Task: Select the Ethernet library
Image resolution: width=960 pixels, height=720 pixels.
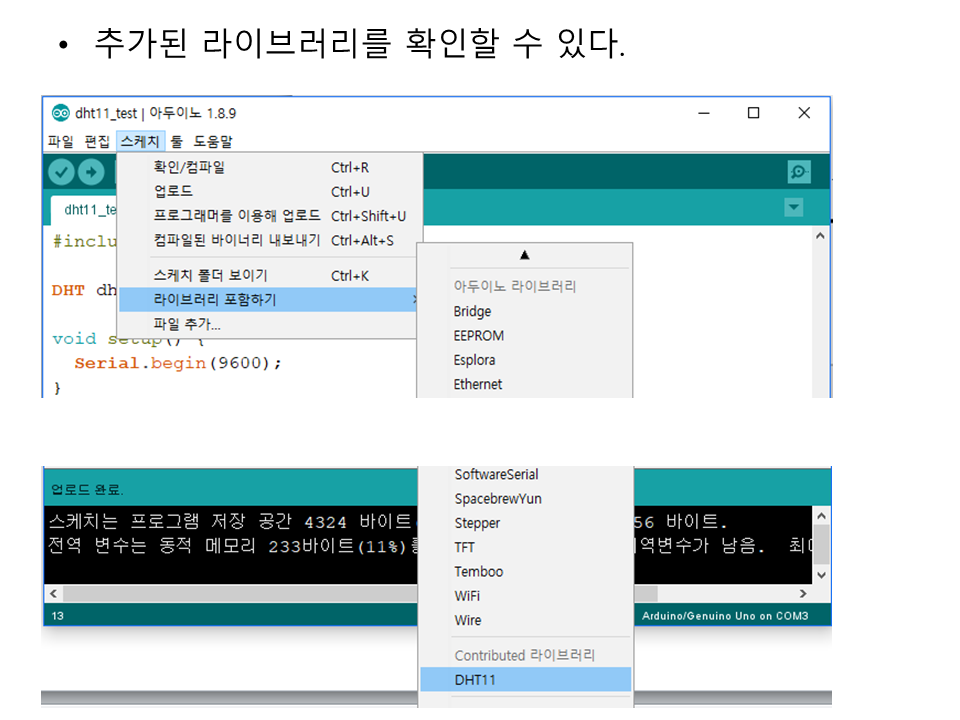Action: click(525, 384)
